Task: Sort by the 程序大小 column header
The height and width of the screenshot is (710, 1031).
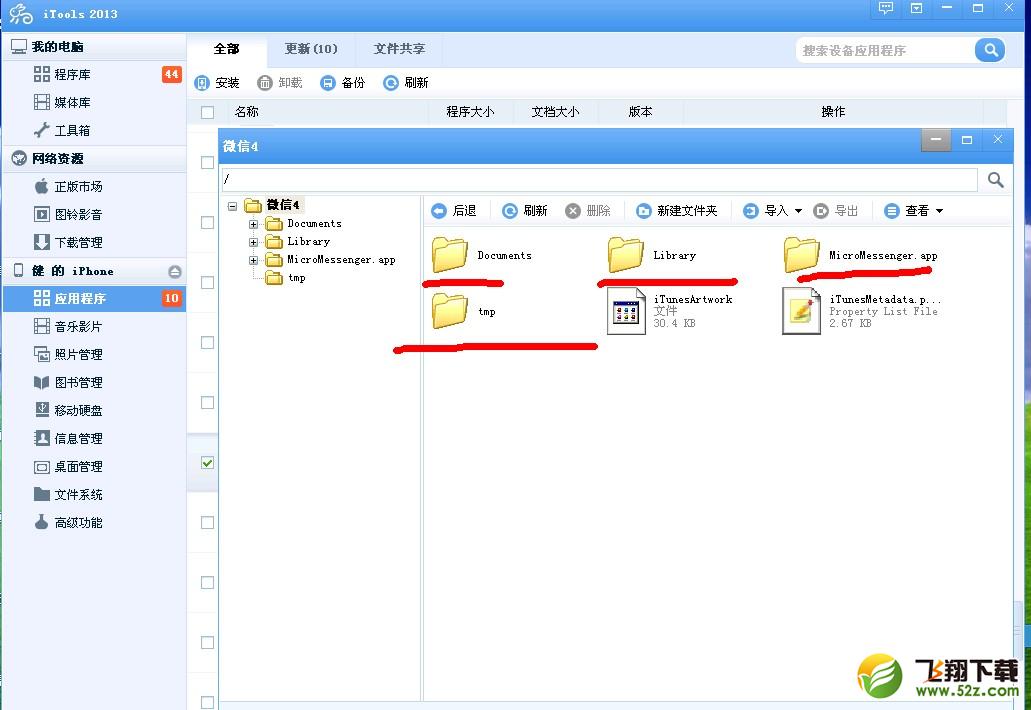Action: [x=470, y=112]
